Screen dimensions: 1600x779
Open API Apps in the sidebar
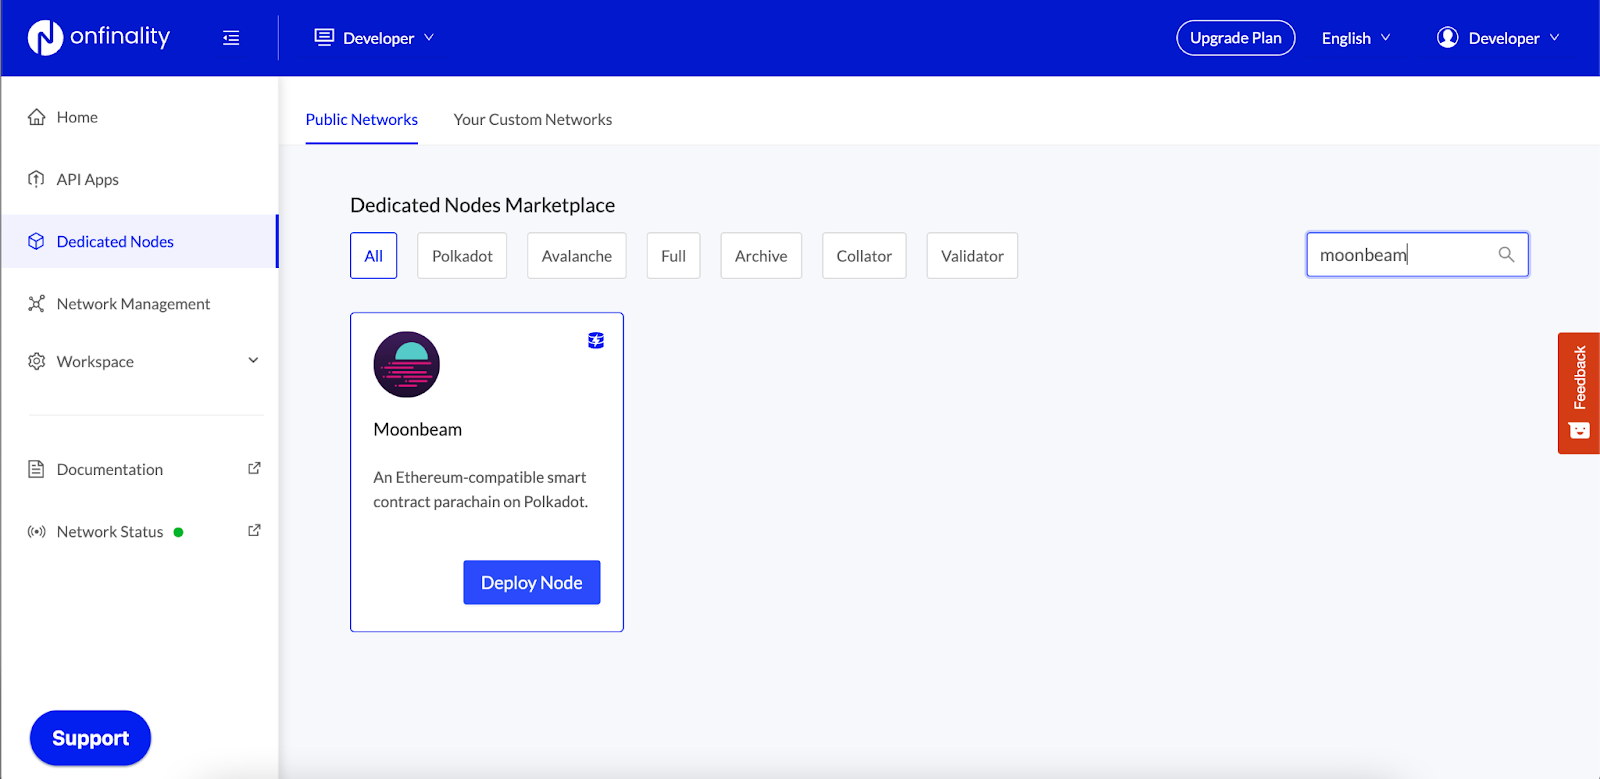point(88,180)
